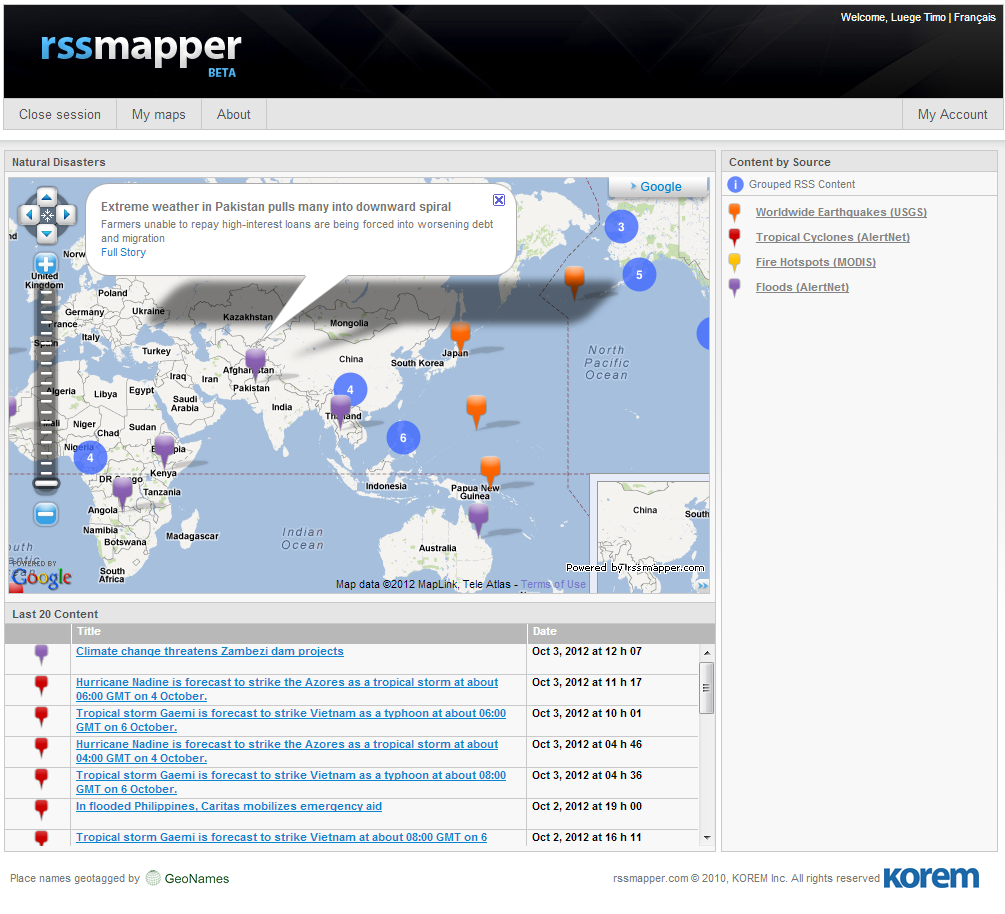
Task: Click the Last 20 Content scrollbar thumb
Action: [x=706, y=688]
